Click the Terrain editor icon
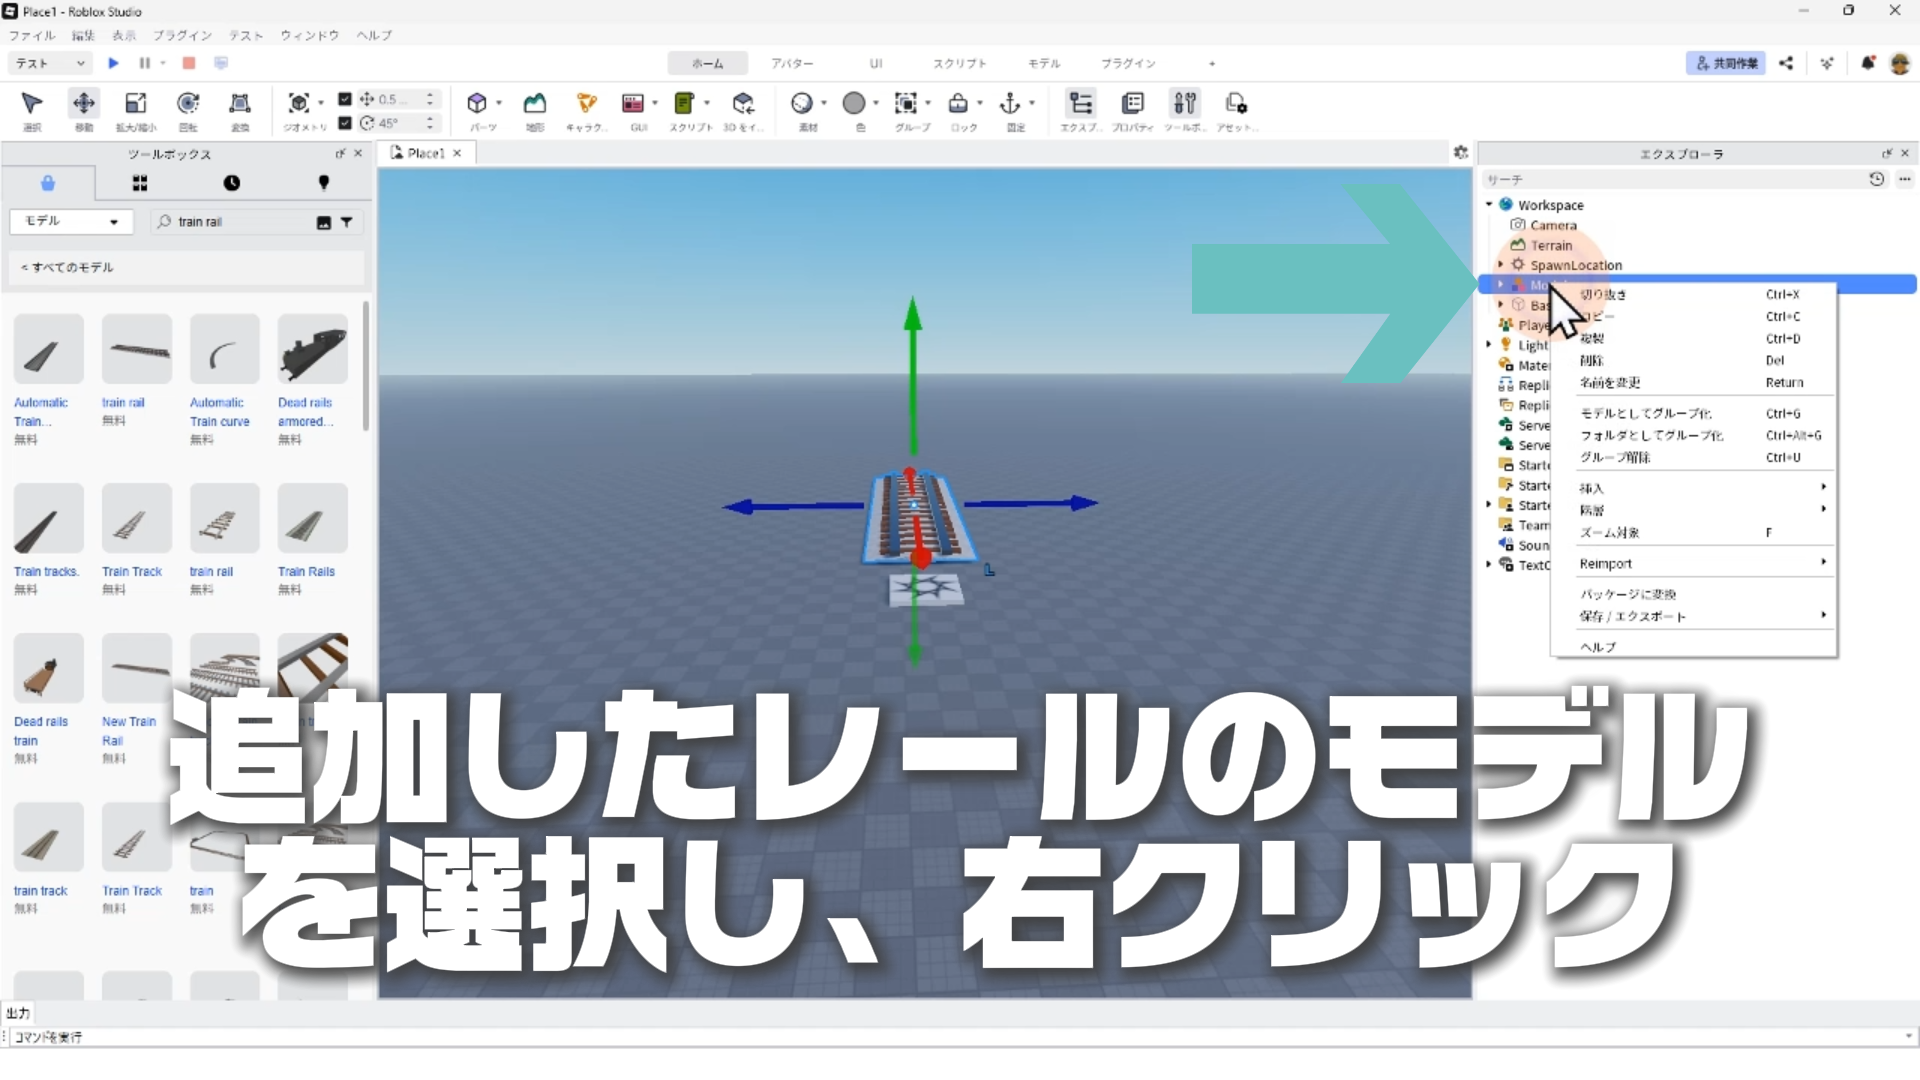 [535, 104]
